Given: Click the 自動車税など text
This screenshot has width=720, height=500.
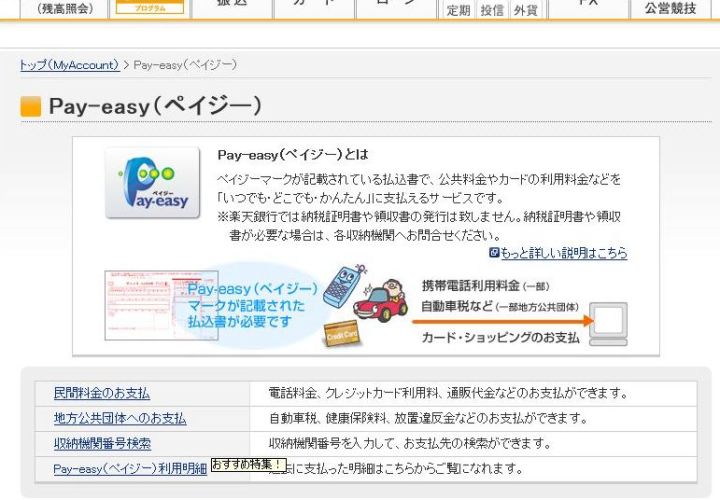Looking at the screenshot, I should [x=457, y=306].
